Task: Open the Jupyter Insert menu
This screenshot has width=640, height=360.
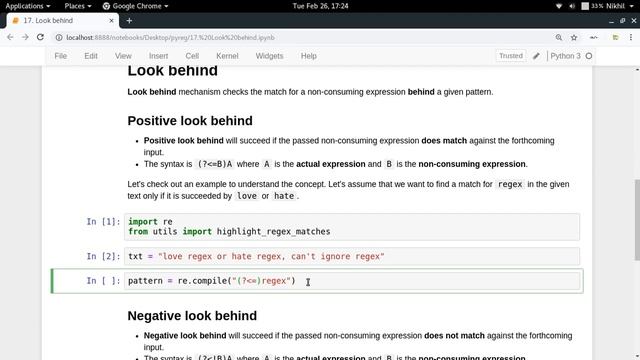Action: (158, 56)
